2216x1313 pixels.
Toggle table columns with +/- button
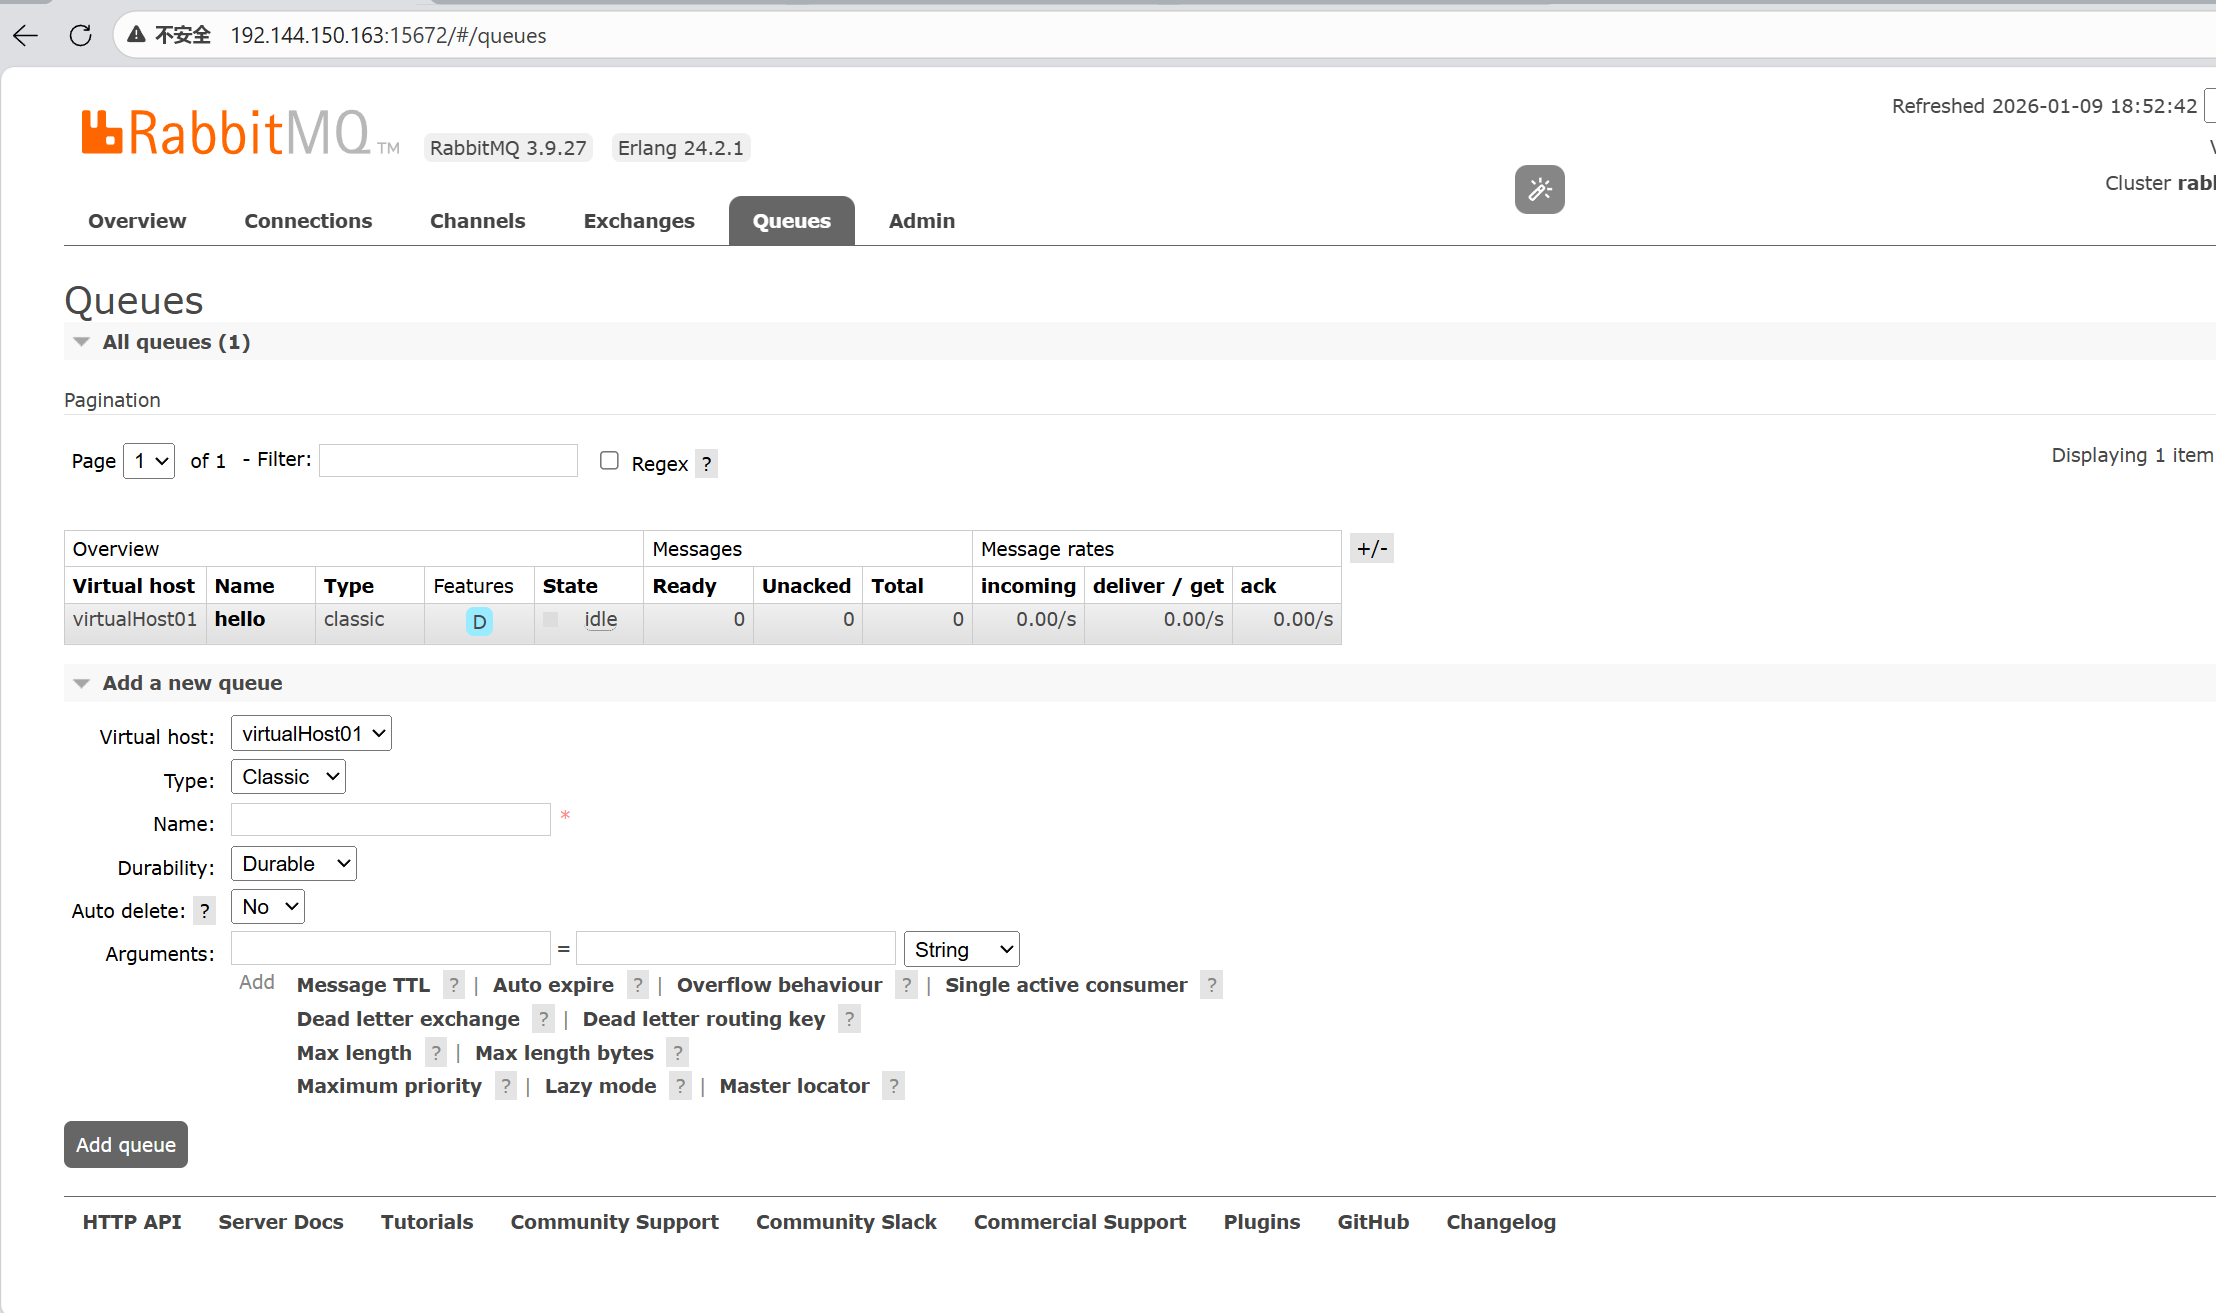tap(1371, 548)
